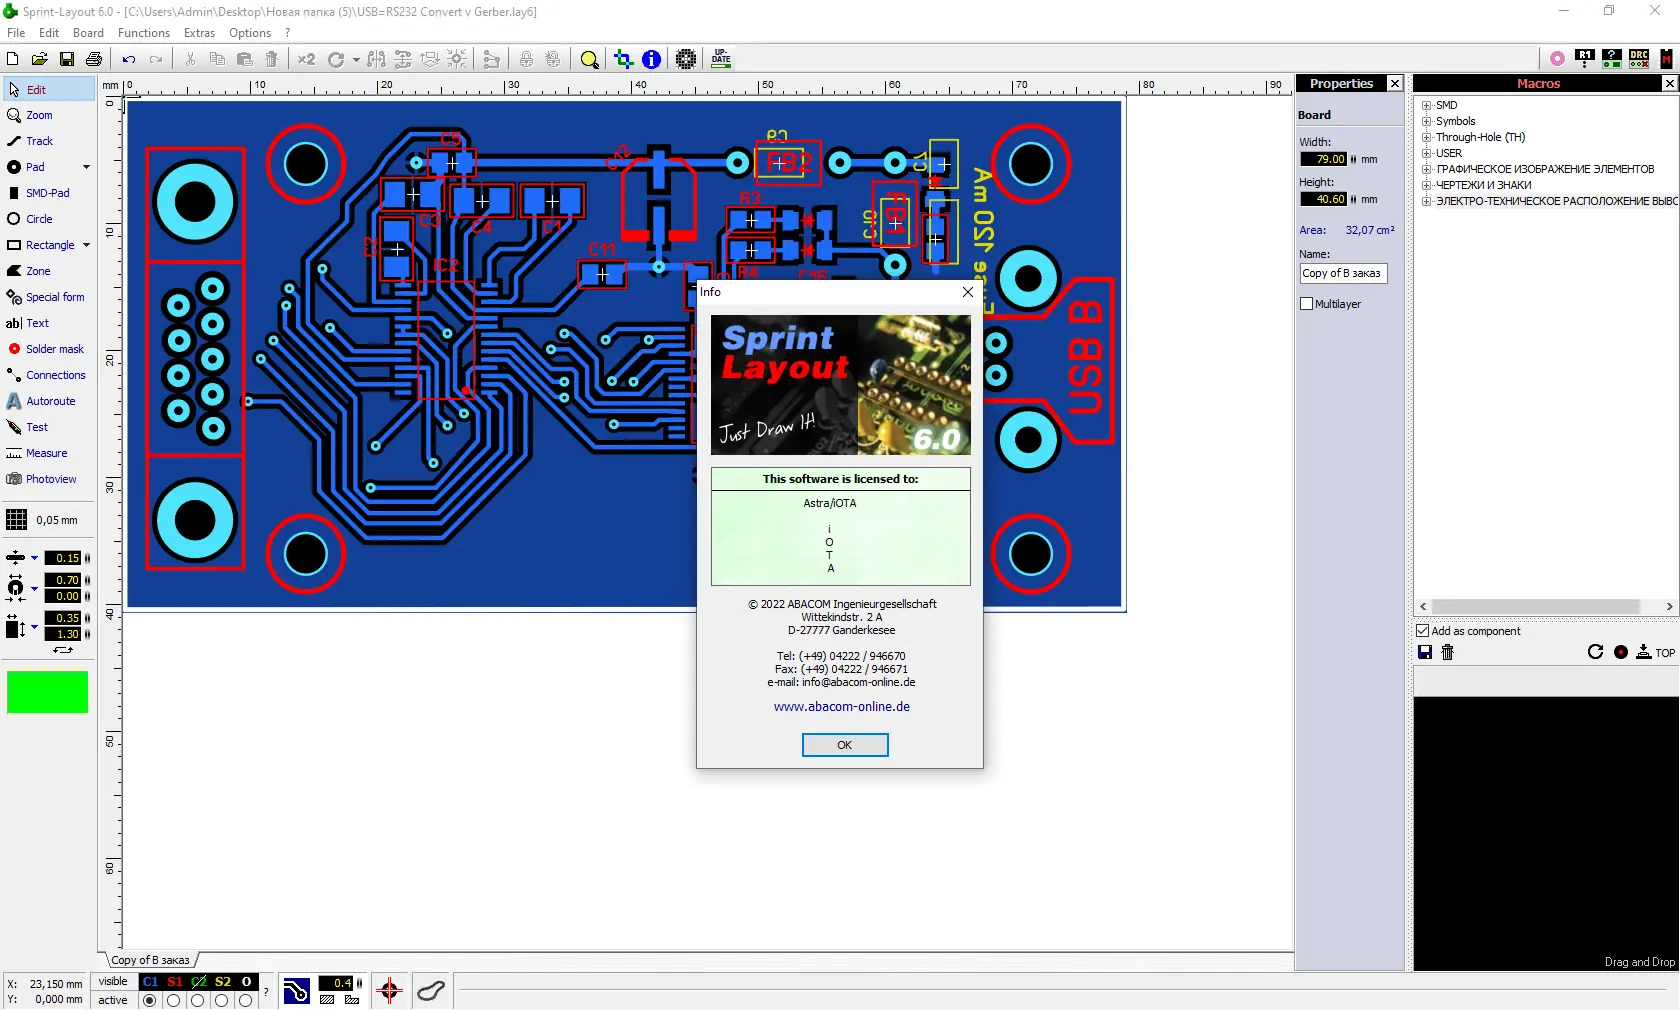The width and height of the screenshot is (1680, 1010).
Task: Close the Info dialog with X
Action: tap(968, 292)
